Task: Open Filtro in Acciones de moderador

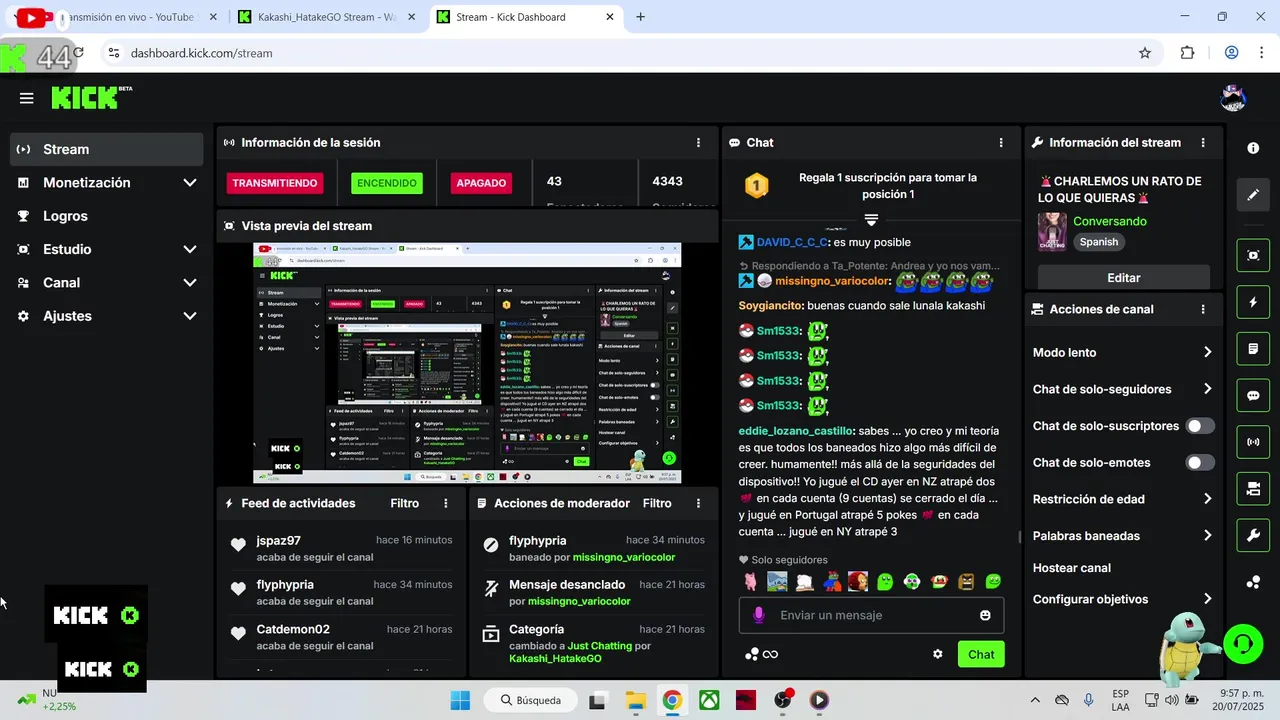Action: [x=657, y=504]
